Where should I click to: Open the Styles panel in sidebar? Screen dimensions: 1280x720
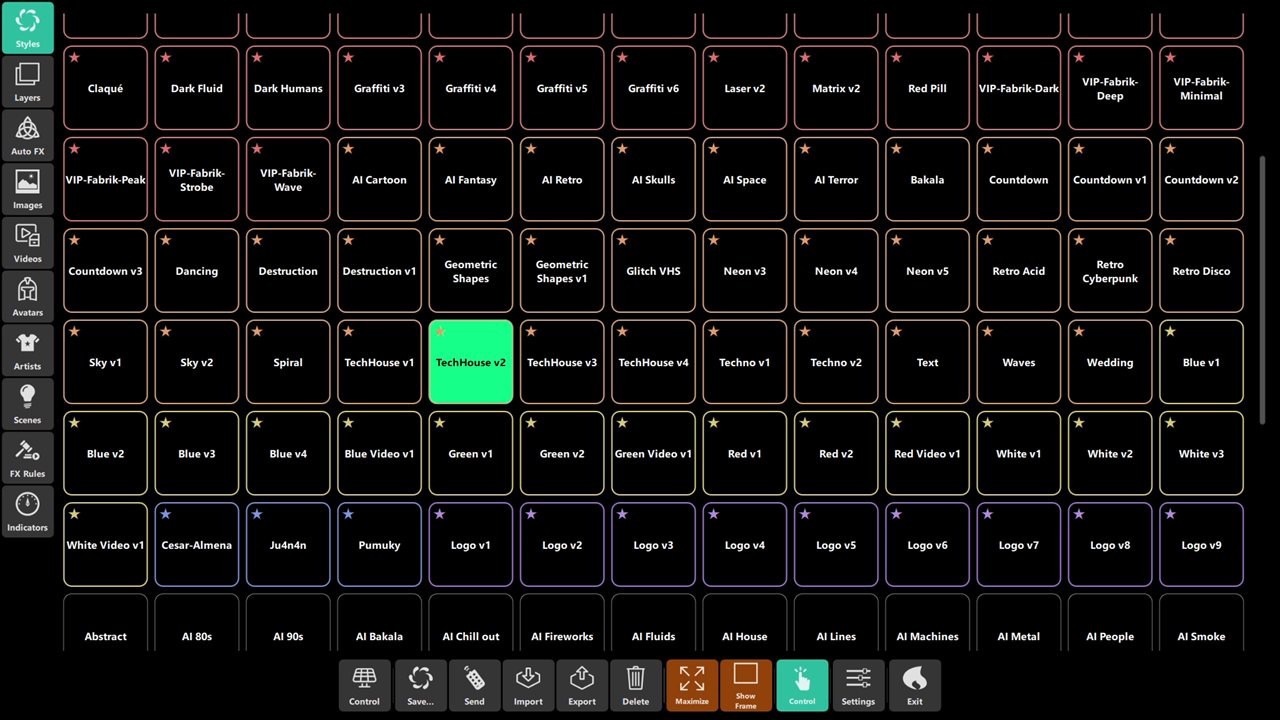(x=27, y=28)
